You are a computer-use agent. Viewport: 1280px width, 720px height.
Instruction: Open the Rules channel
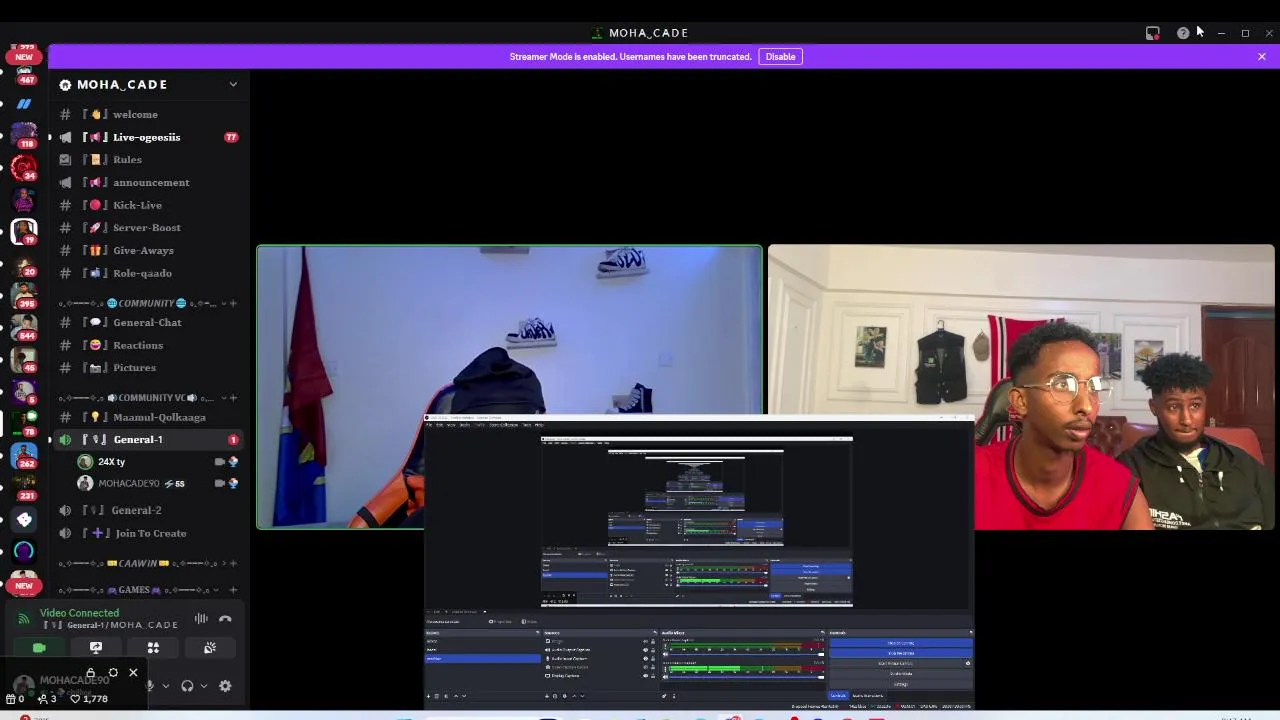[x=150, y=160]
